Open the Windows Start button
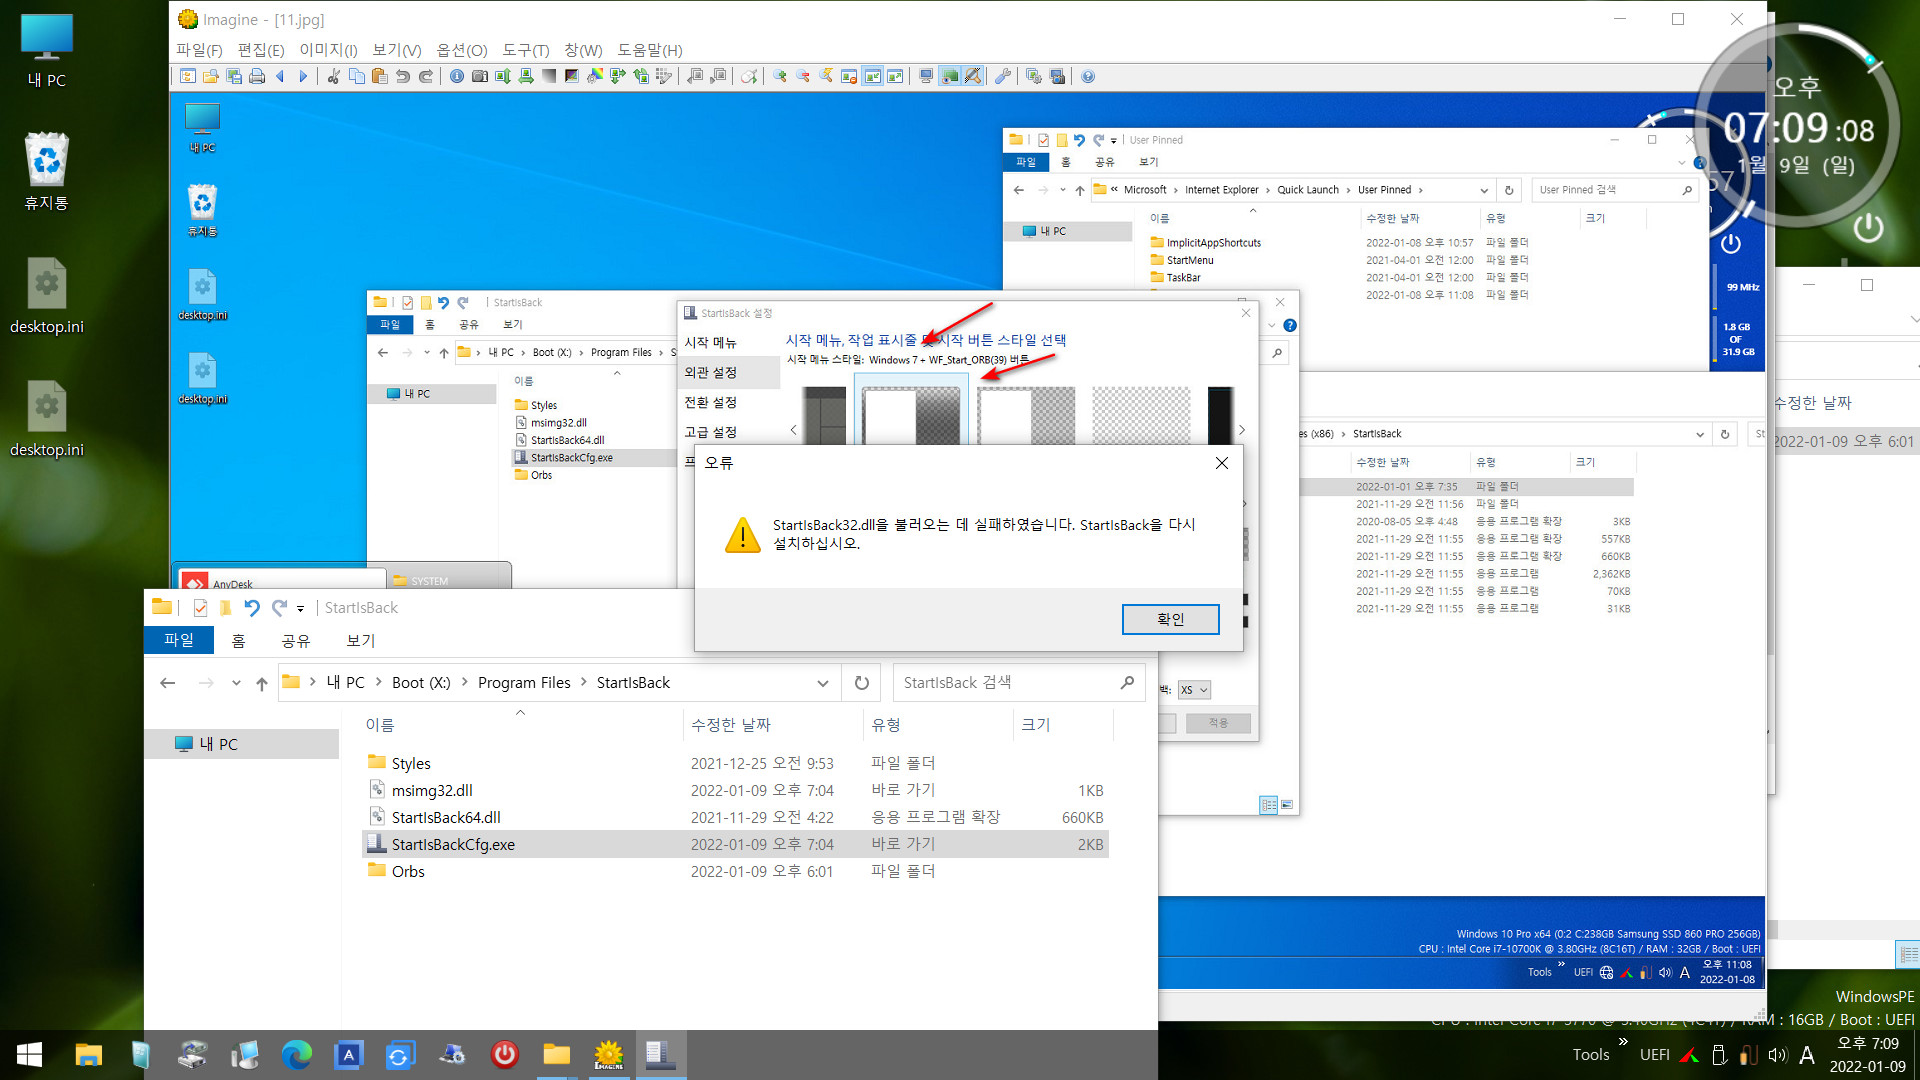This screenshot has height=1080, width=1920. [x=29, y=1054]
